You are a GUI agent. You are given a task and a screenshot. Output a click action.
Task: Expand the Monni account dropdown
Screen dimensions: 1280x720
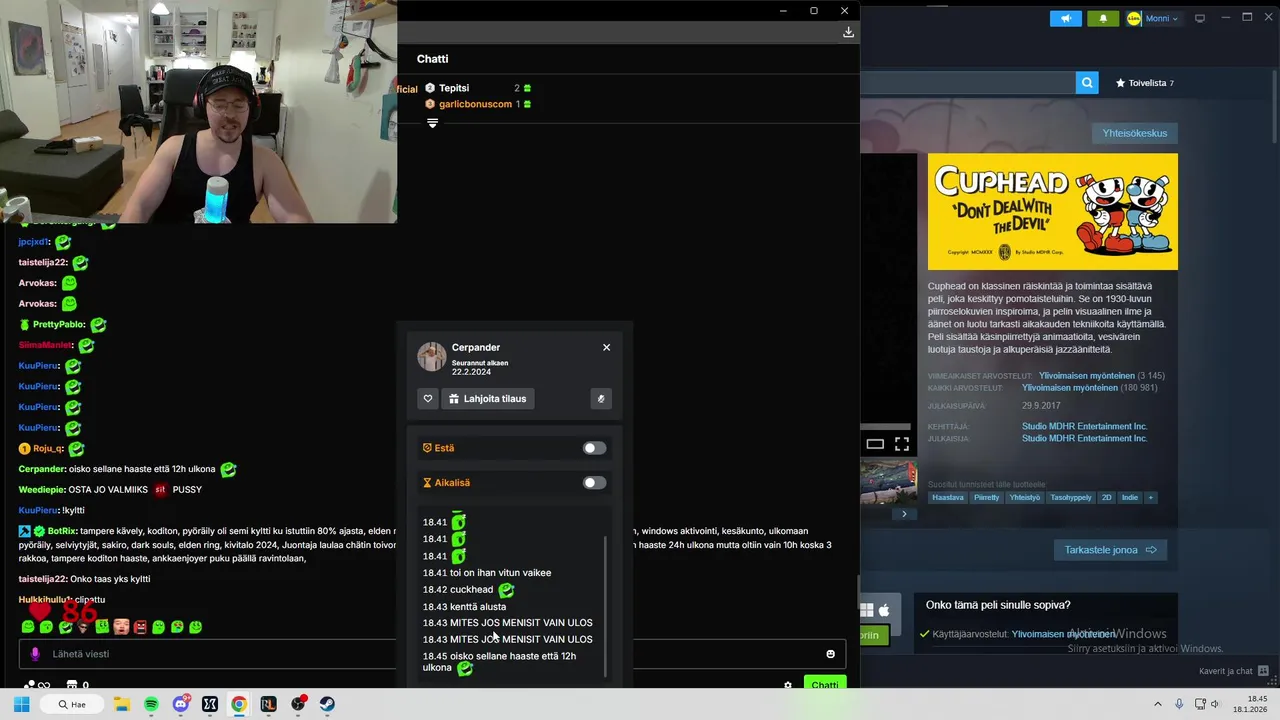pos(1153,18)
